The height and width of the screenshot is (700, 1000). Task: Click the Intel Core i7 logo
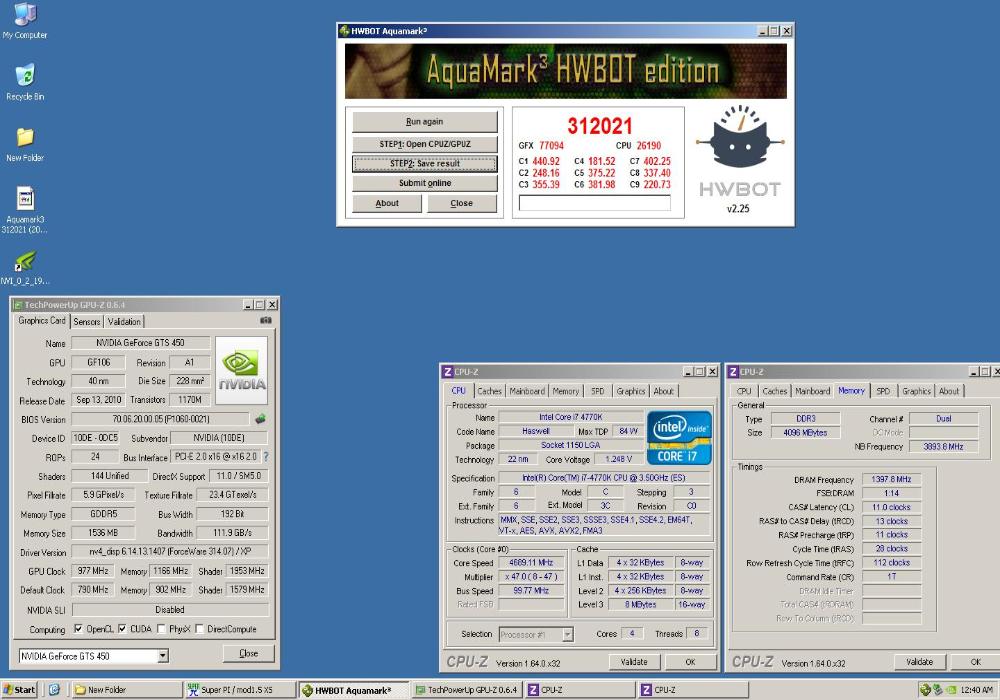(x=679, y=437)
